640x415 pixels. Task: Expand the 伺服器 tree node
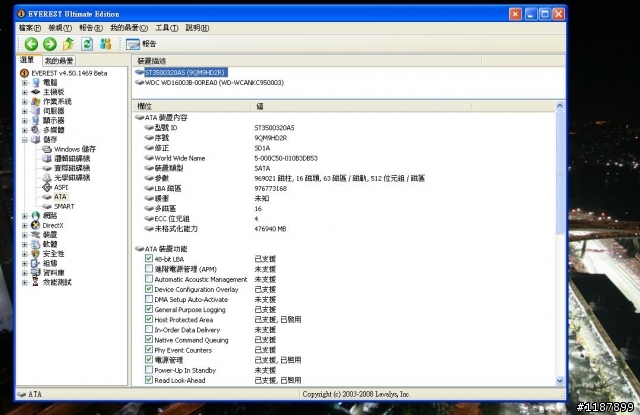tap(24, 111)
